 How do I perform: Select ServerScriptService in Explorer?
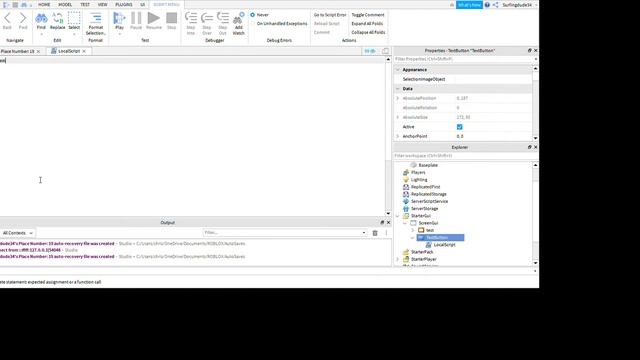tap(429, 202)
